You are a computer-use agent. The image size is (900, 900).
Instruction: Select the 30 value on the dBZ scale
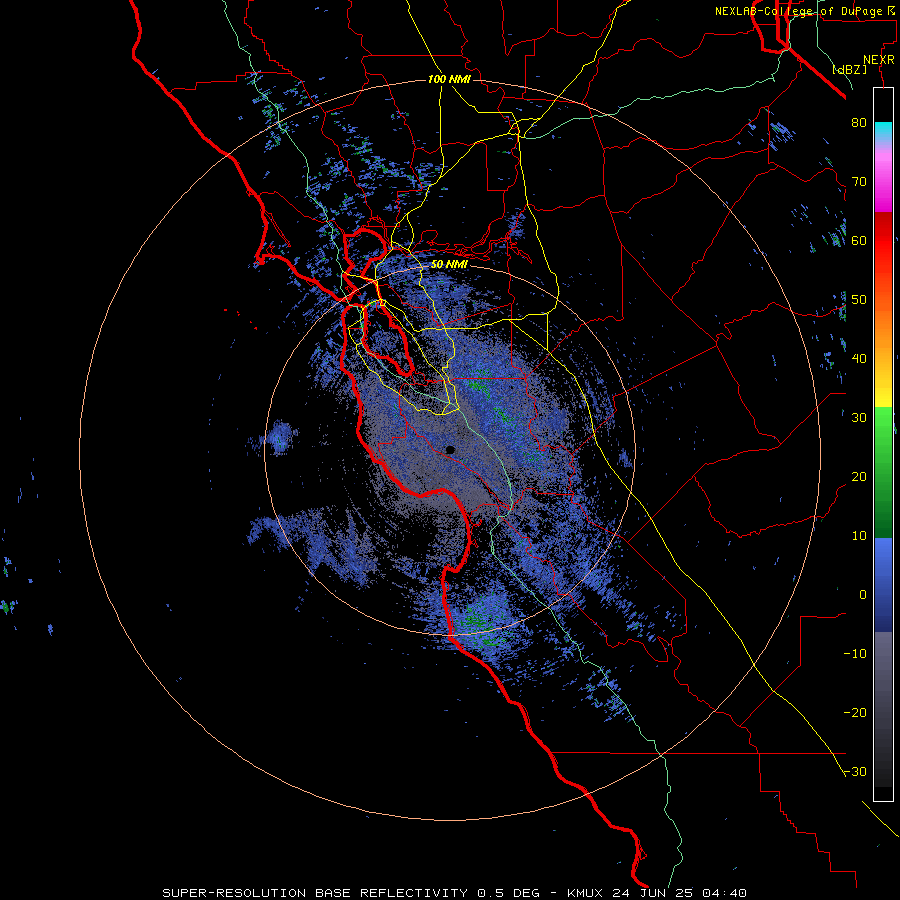pyautogui.click(x=859, y=418)
